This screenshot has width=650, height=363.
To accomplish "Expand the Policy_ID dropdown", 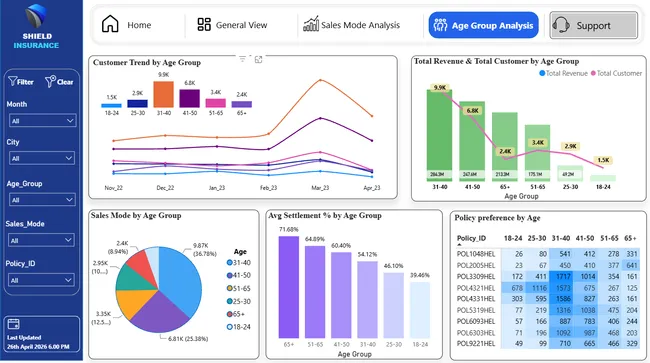I will pos(41,280).
